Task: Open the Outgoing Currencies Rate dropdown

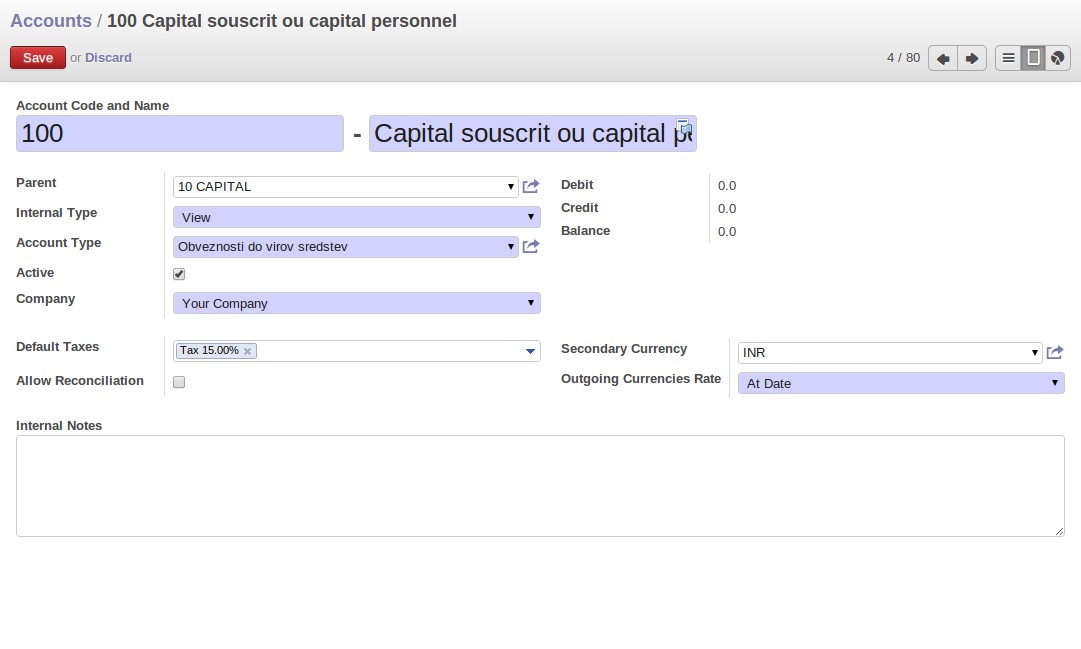Action: point(900,383)
